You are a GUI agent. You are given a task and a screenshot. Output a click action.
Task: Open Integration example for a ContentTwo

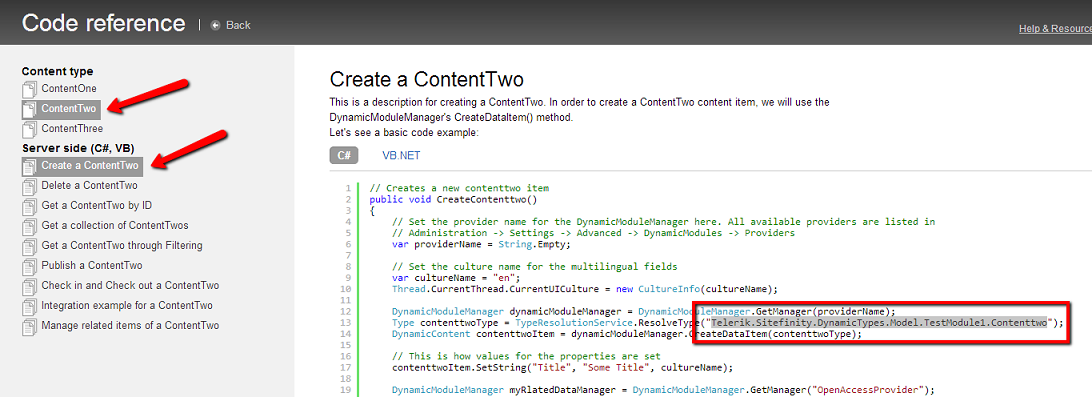pos(127,306)
